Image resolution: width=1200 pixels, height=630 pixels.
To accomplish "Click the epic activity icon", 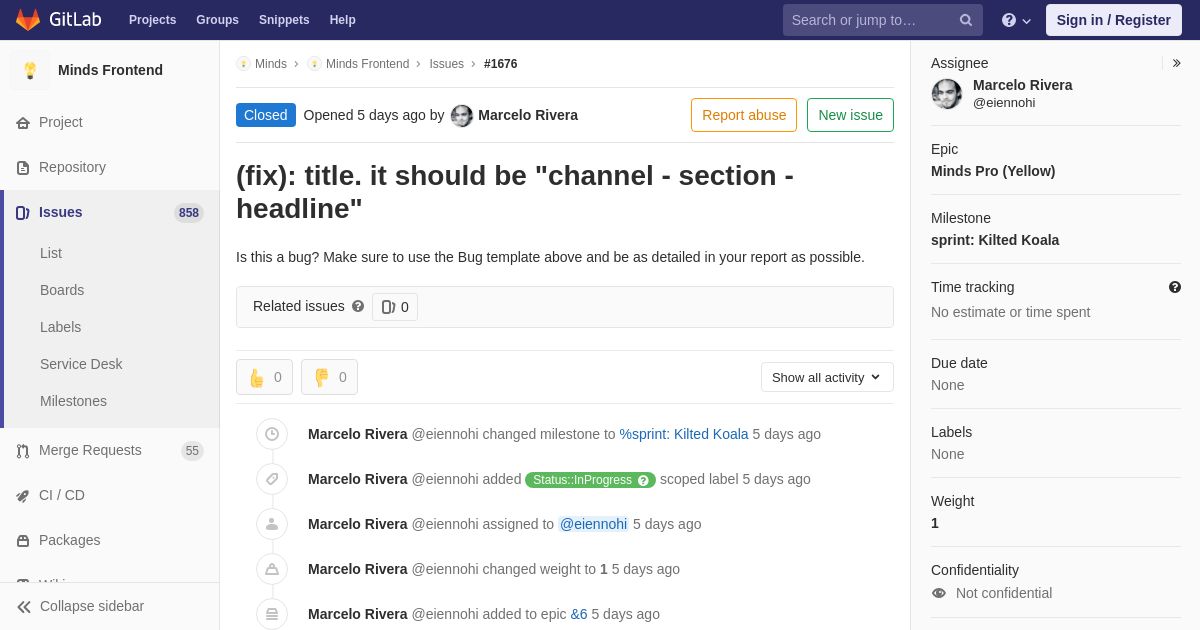I will point(272,614).
